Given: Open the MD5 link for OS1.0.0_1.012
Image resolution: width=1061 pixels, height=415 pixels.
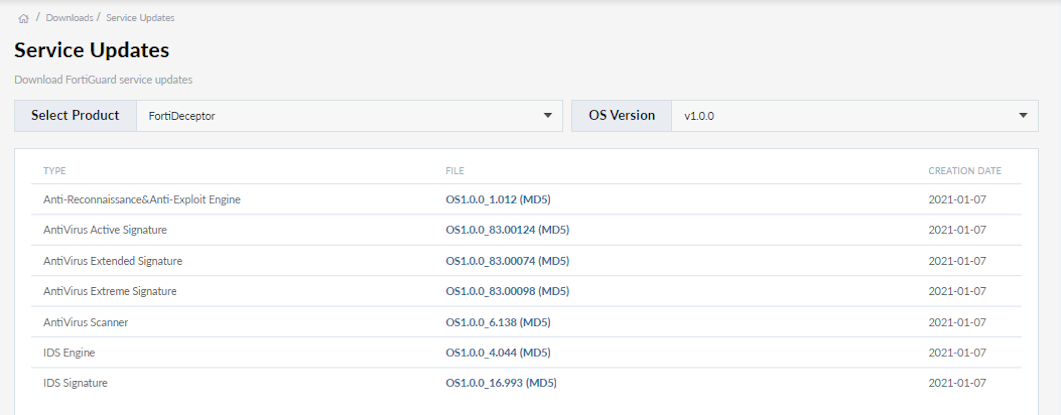Looking at the screenshot, I should pyautogui.click(x=535, y=200).
